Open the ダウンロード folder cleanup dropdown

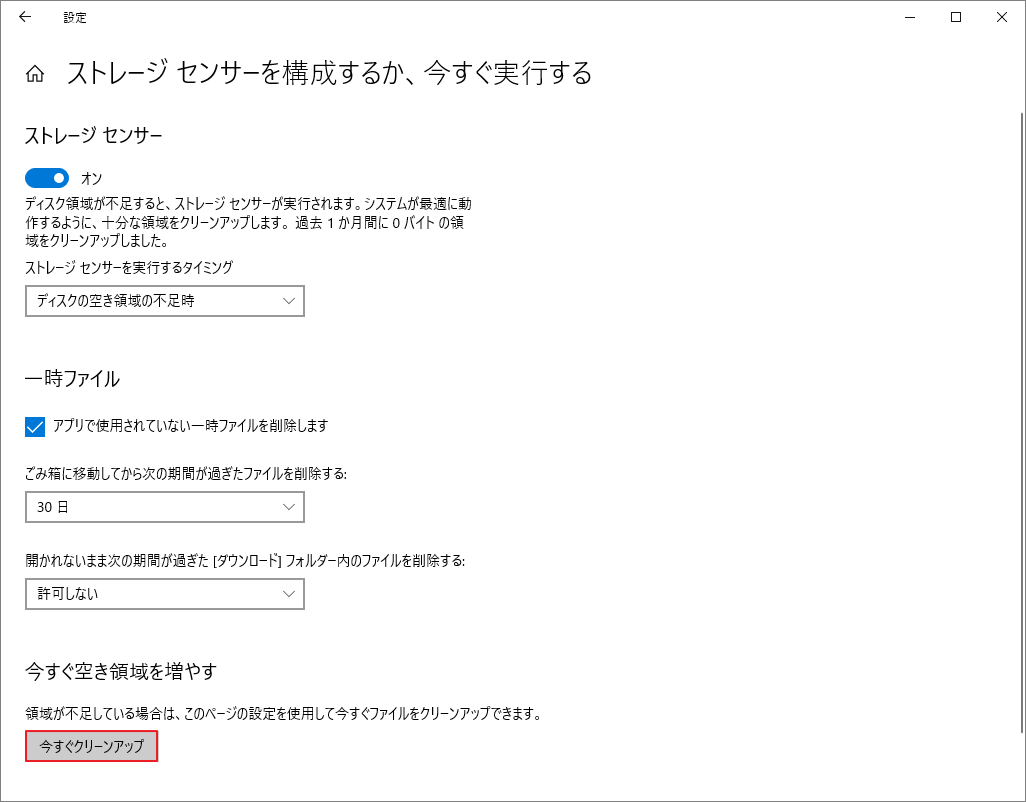coord(164,594)
